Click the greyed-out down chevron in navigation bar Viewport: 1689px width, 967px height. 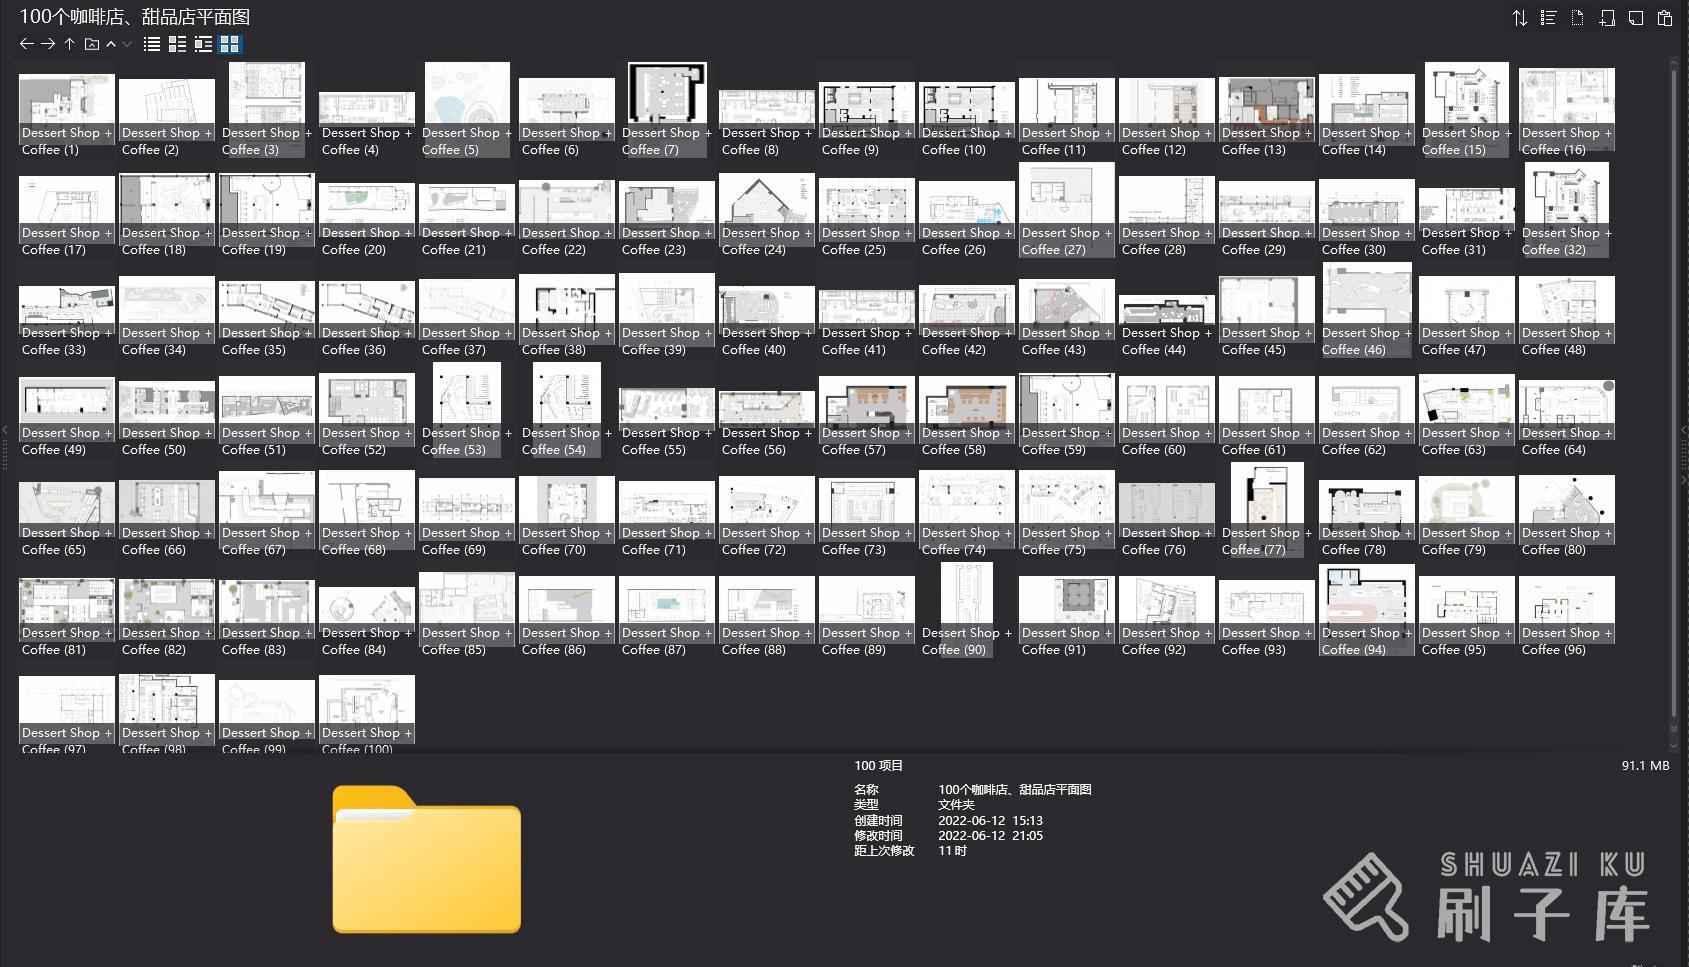click(127, 44)
